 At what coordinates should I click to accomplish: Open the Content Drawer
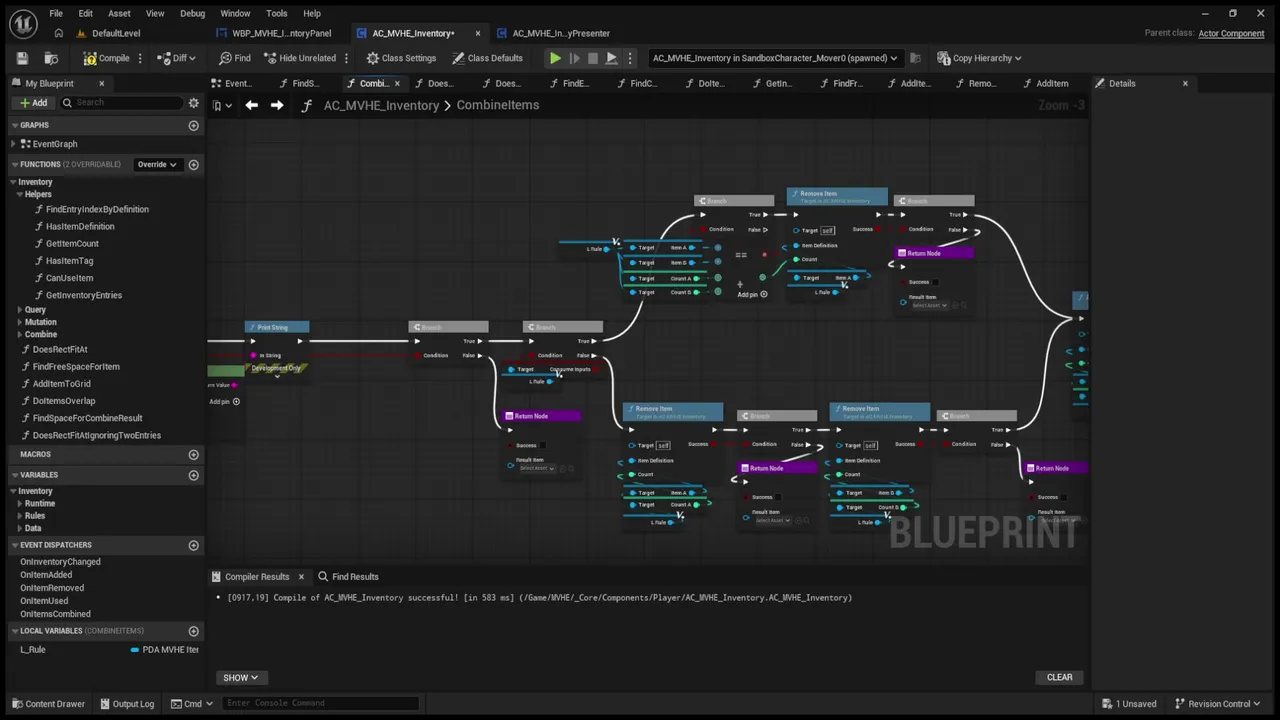(x=47, y=704)
